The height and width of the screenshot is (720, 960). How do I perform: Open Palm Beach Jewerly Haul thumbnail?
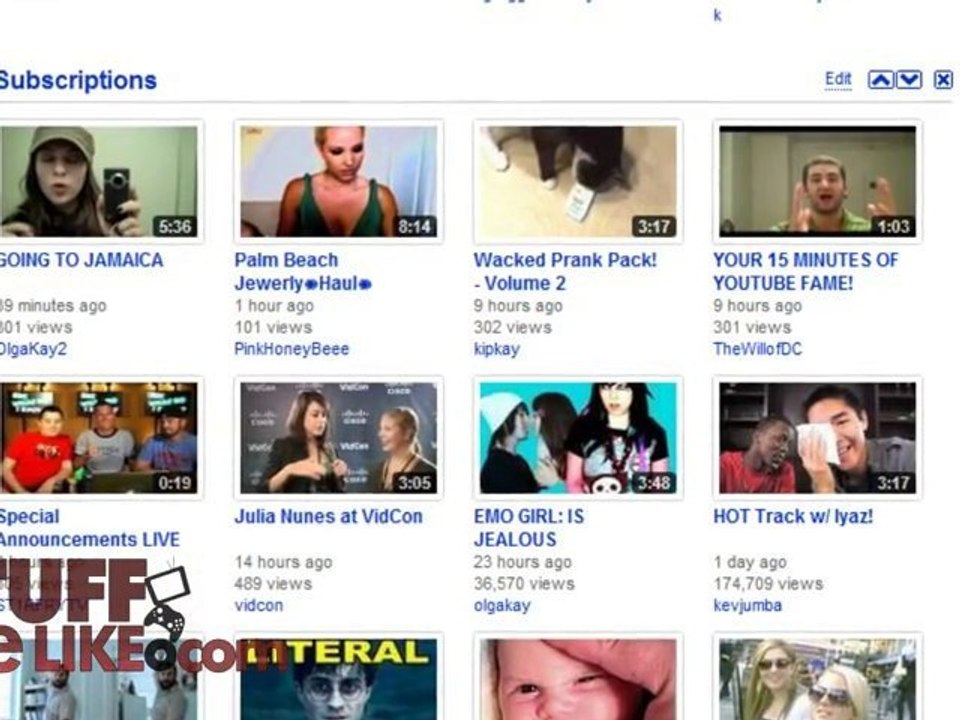339,182
